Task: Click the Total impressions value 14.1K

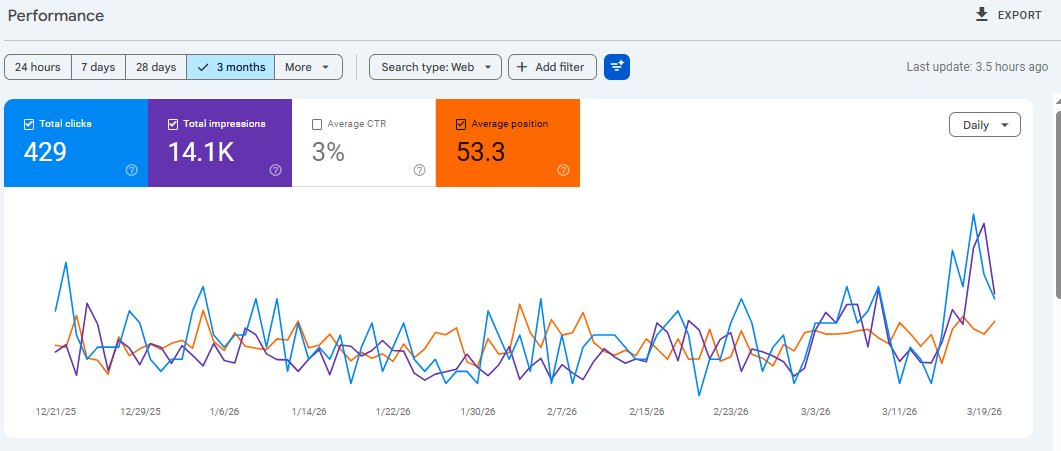Action: (x=201, y=152)
